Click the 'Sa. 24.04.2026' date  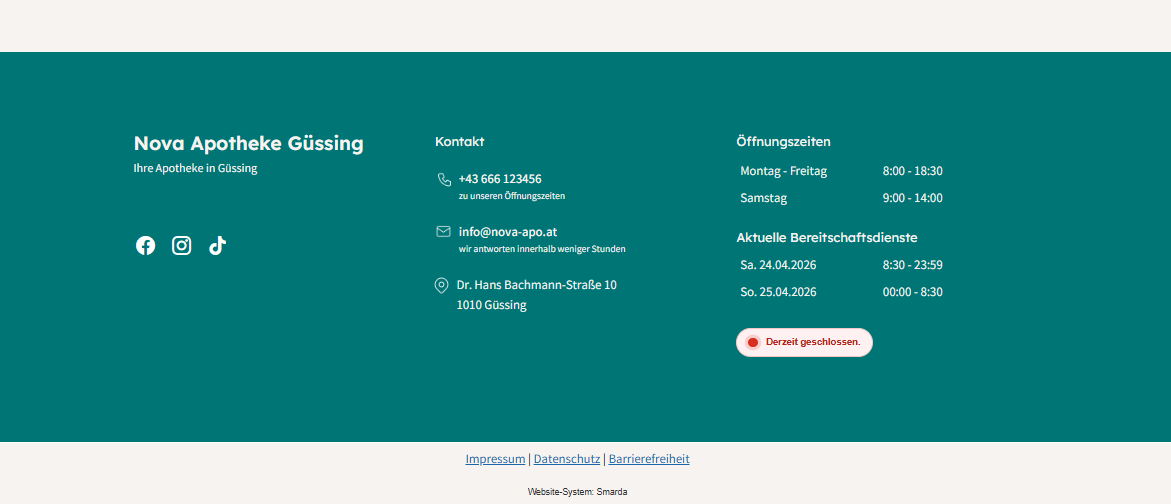(x=778, y=264)
